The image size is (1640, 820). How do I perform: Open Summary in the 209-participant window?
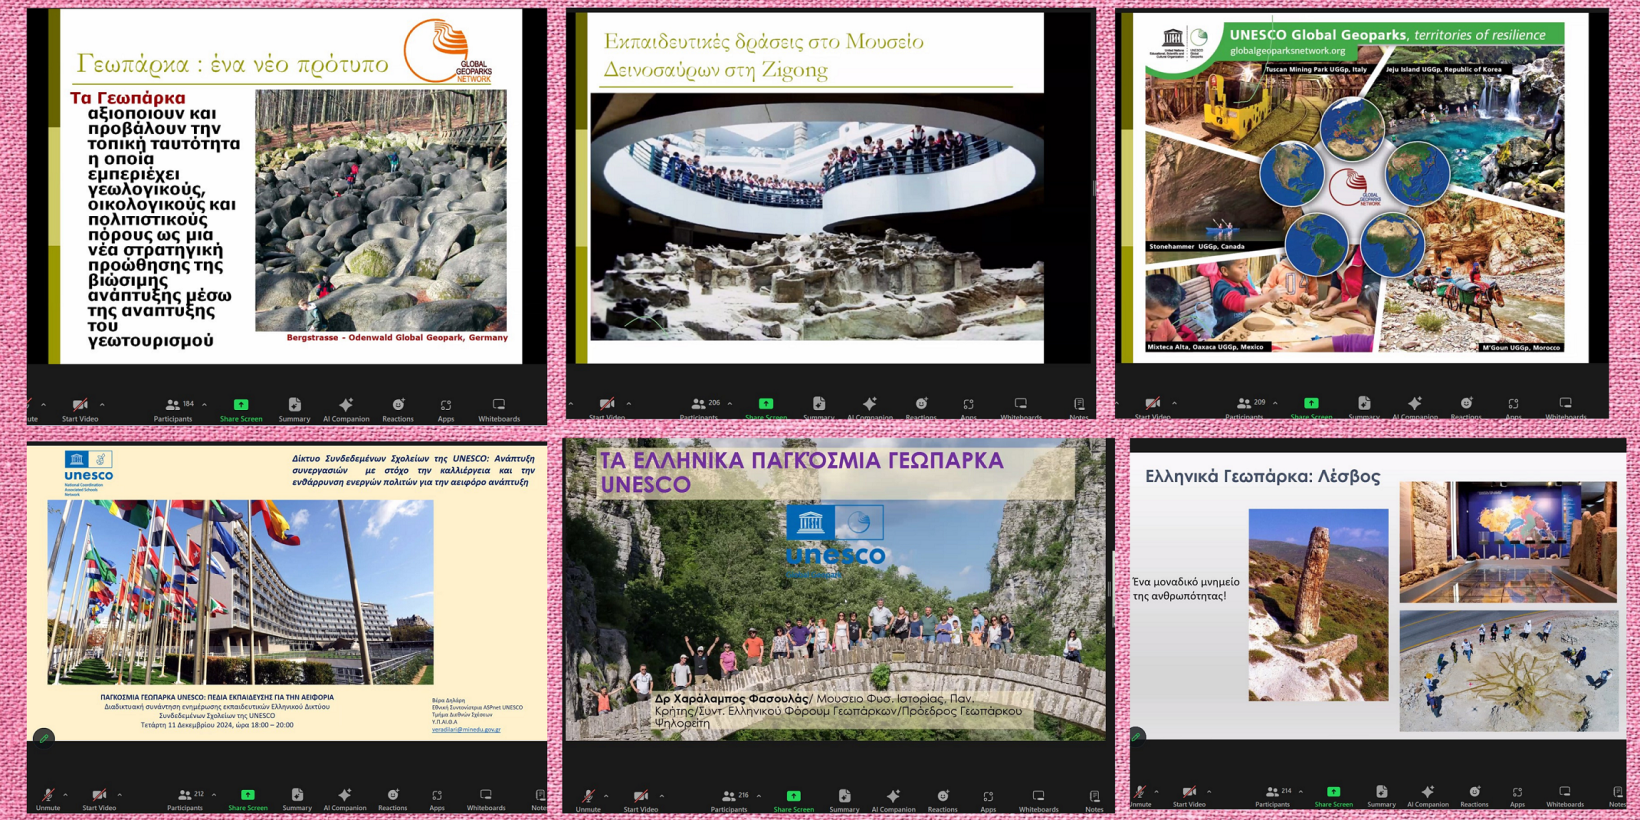click(x=1363, y=408)
